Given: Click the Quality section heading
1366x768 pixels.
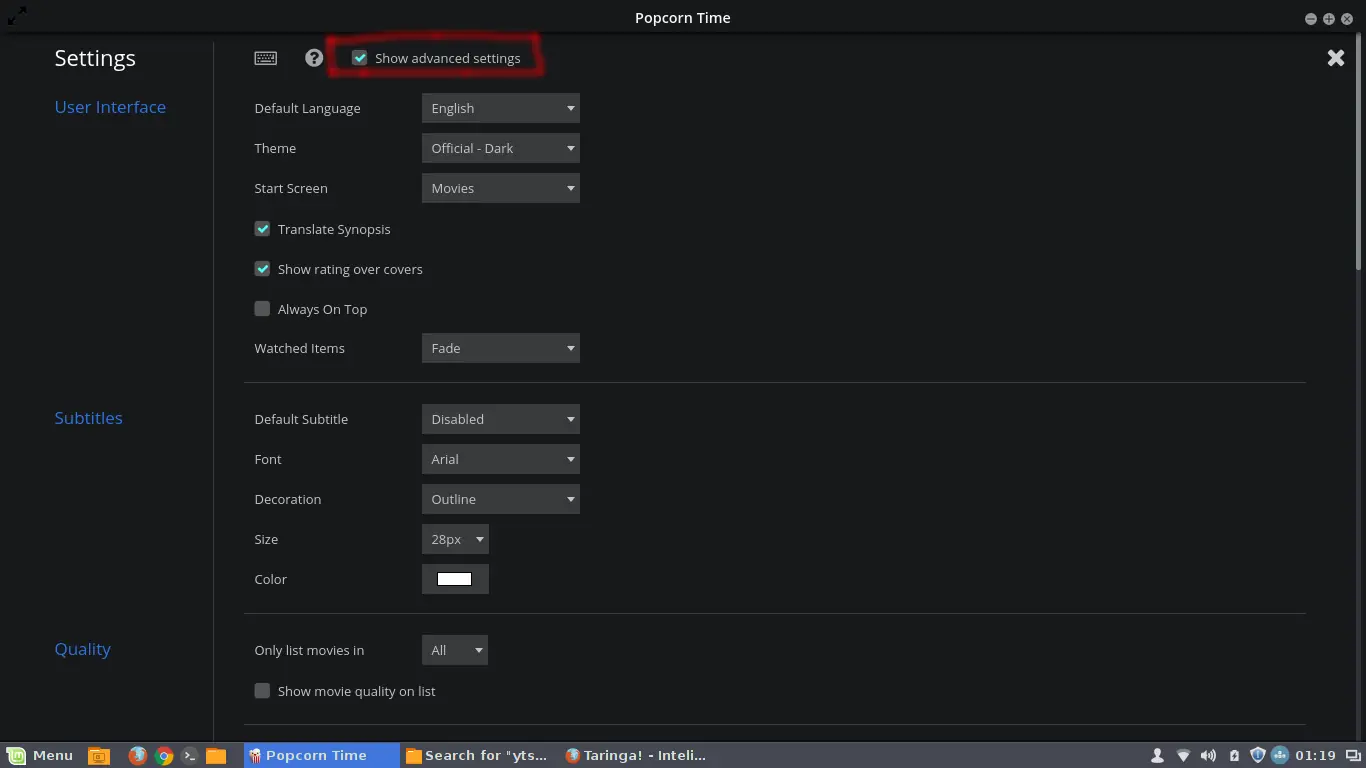Looking at the screenshot, I should 82,649.
